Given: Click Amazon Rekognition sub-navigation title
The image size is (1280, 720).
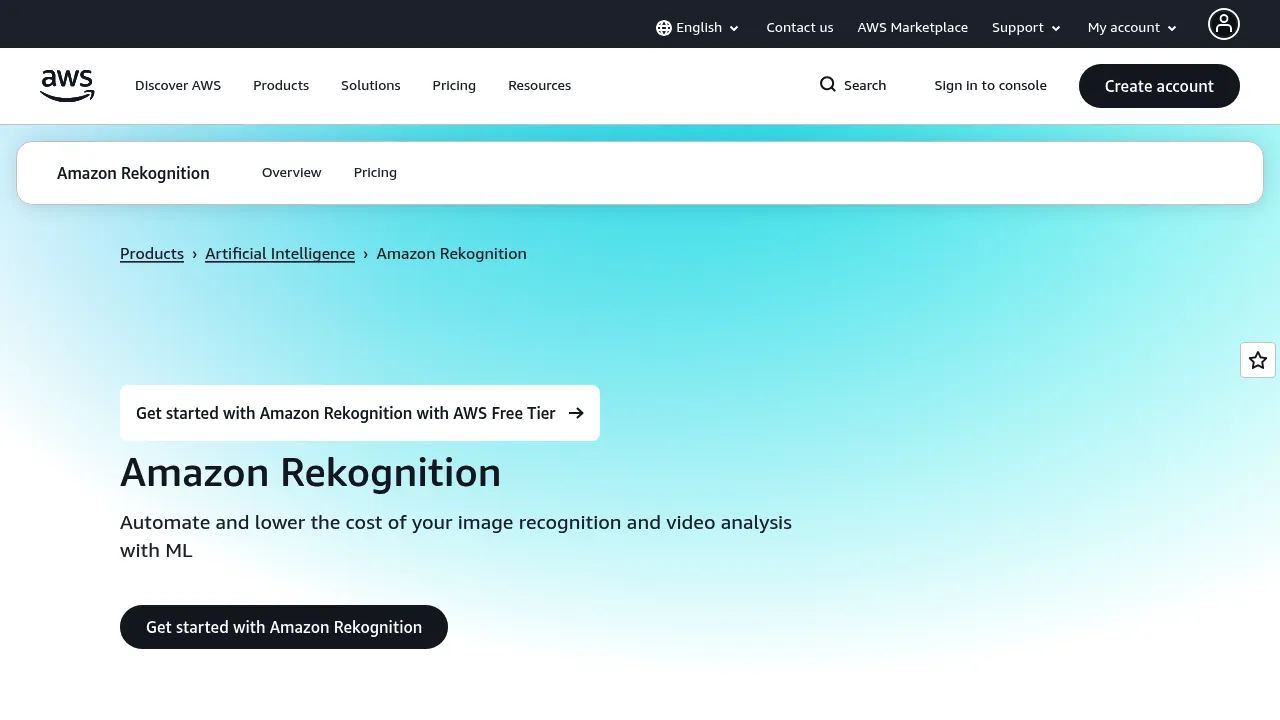Looking at the screenshot, I should tap(133, 173).
